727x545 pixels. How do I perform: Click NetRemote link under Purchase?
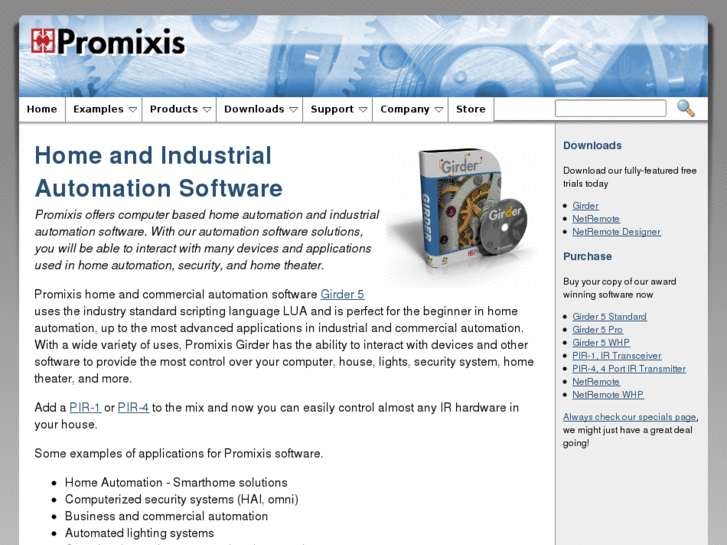tap(596, 381)
